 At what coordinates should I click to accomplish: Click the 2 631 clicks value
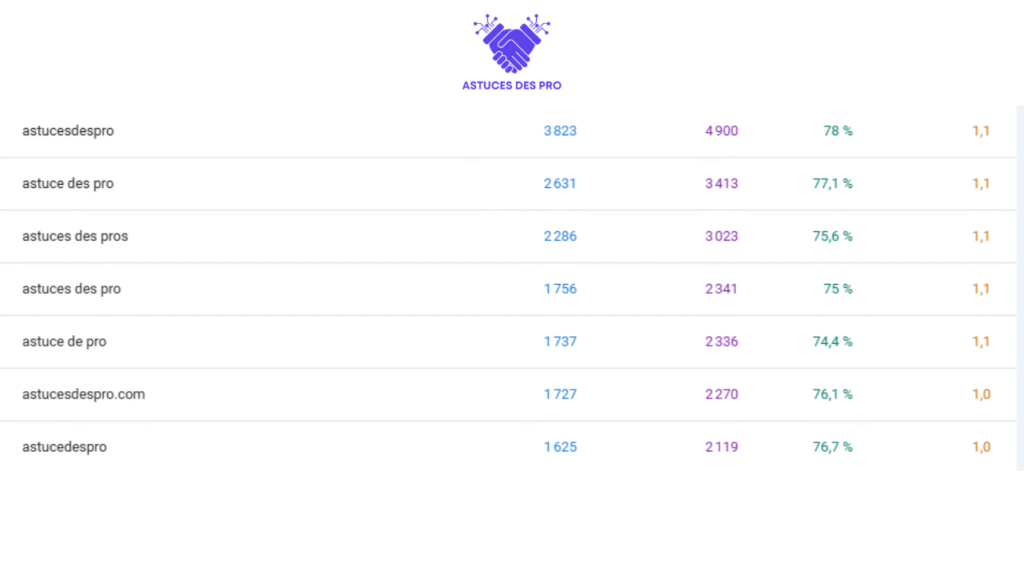[560, 184]
